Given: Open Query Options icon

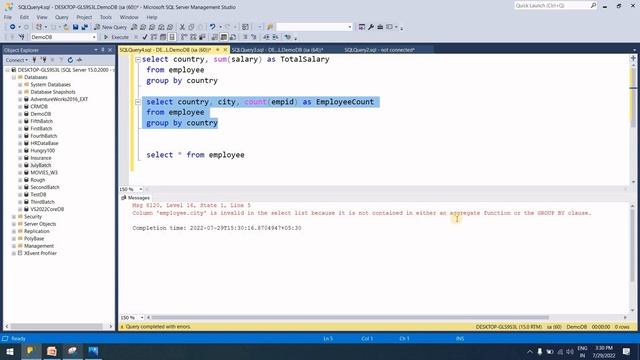Looking at the screenshot, I should 163,37.
